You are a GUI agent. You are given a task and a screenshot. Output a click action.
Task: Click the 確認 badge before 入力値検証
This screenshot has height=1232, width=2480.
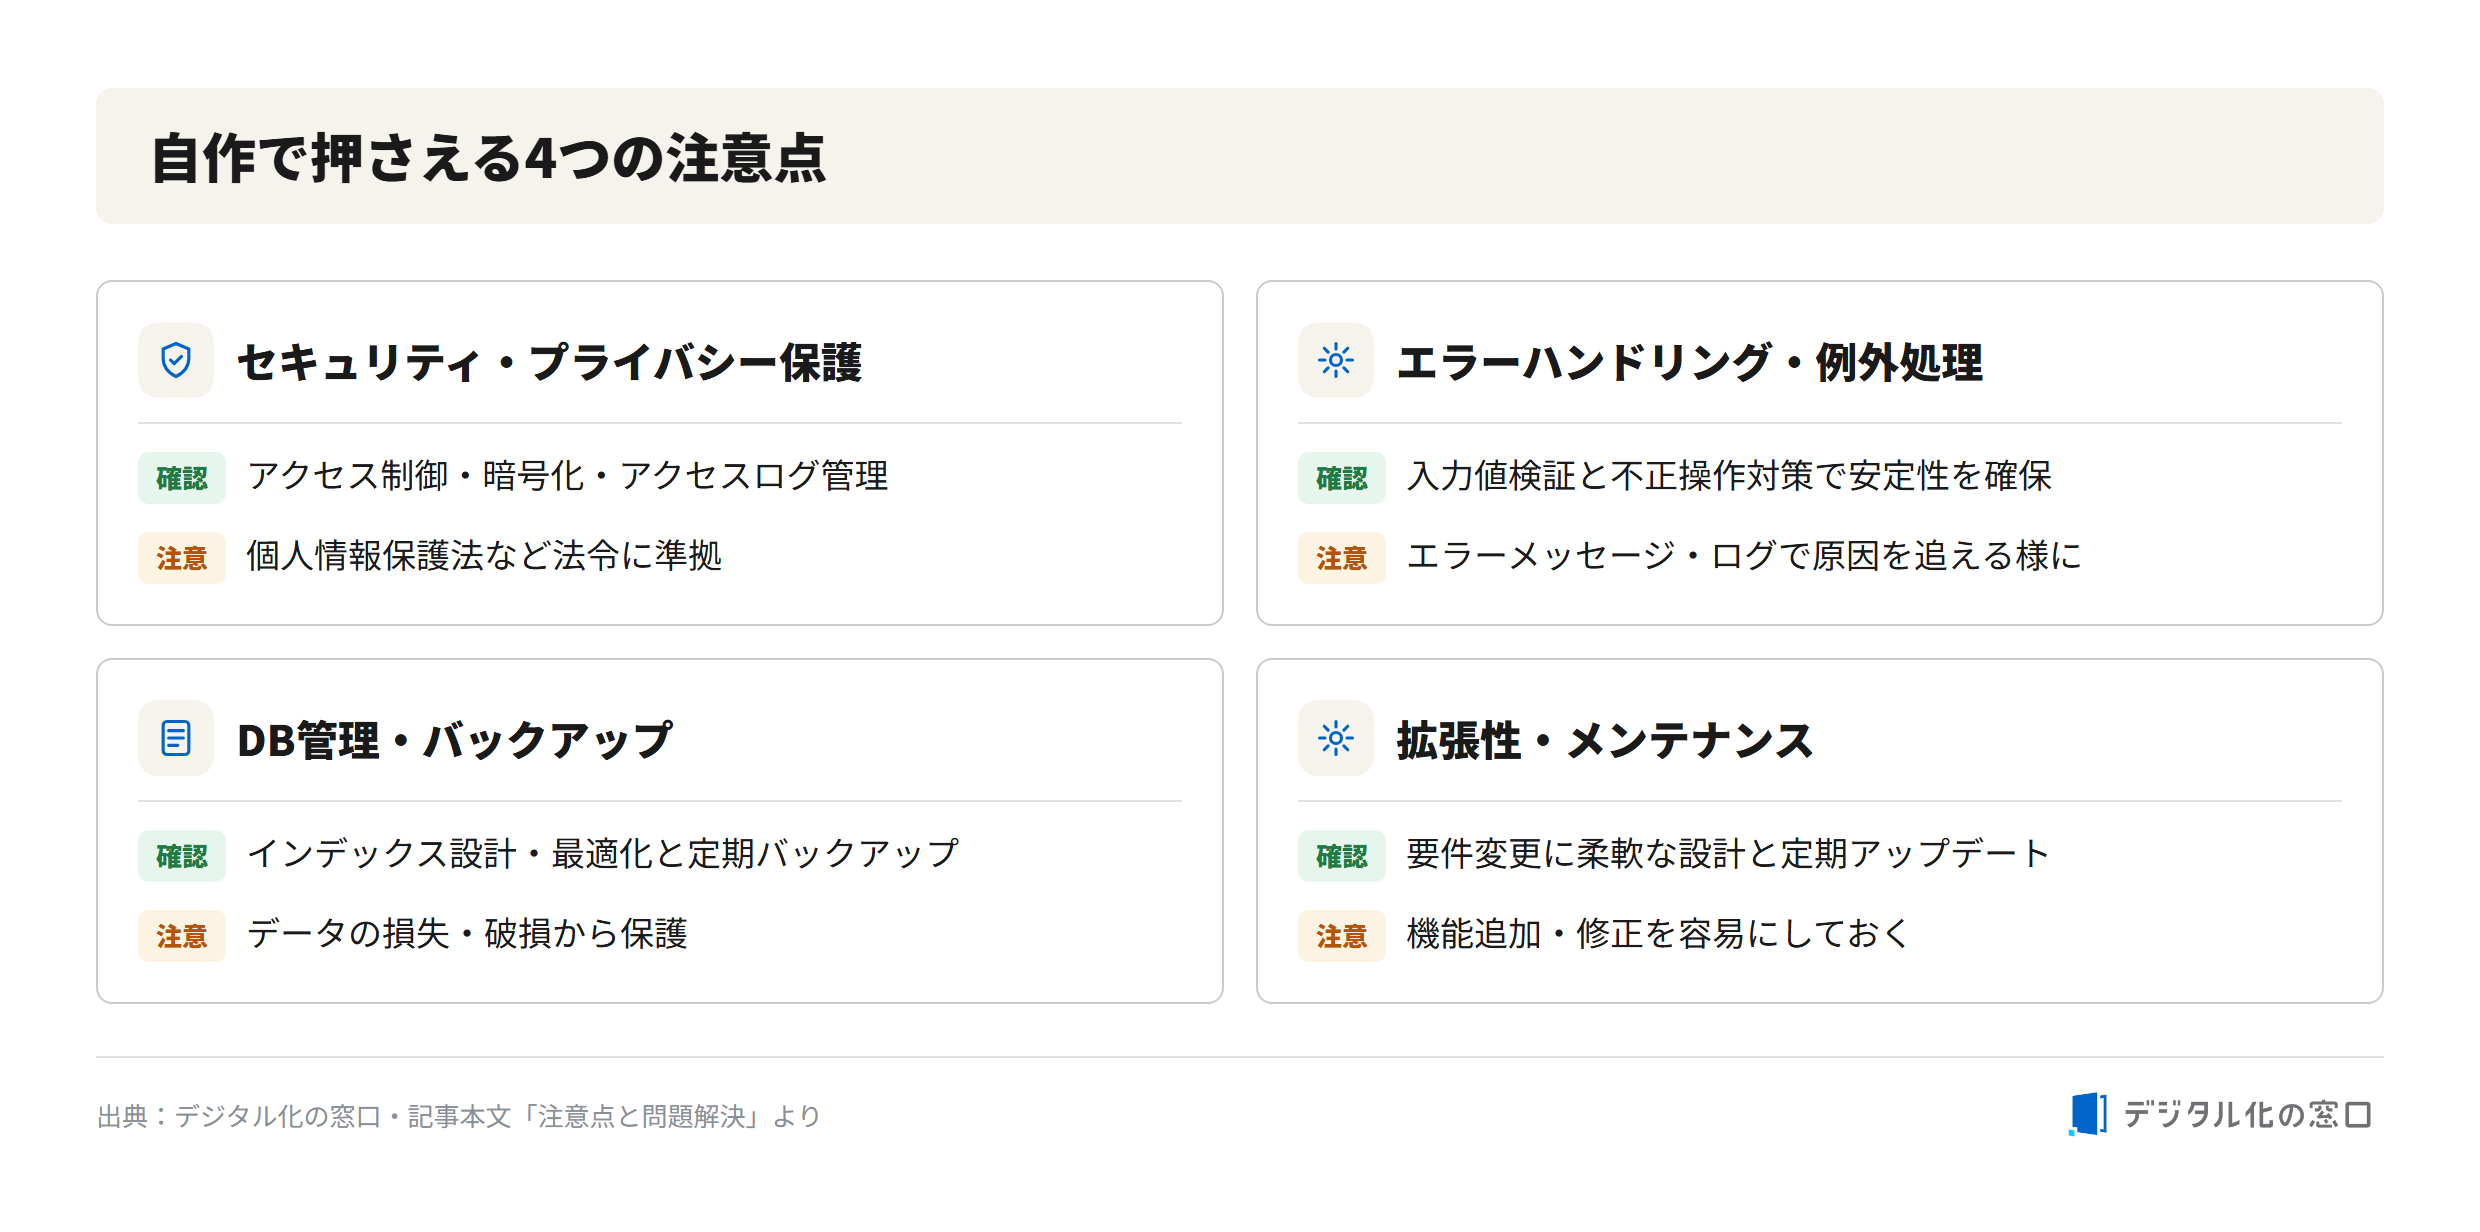pyautogui.click(x=1342, y=478)
